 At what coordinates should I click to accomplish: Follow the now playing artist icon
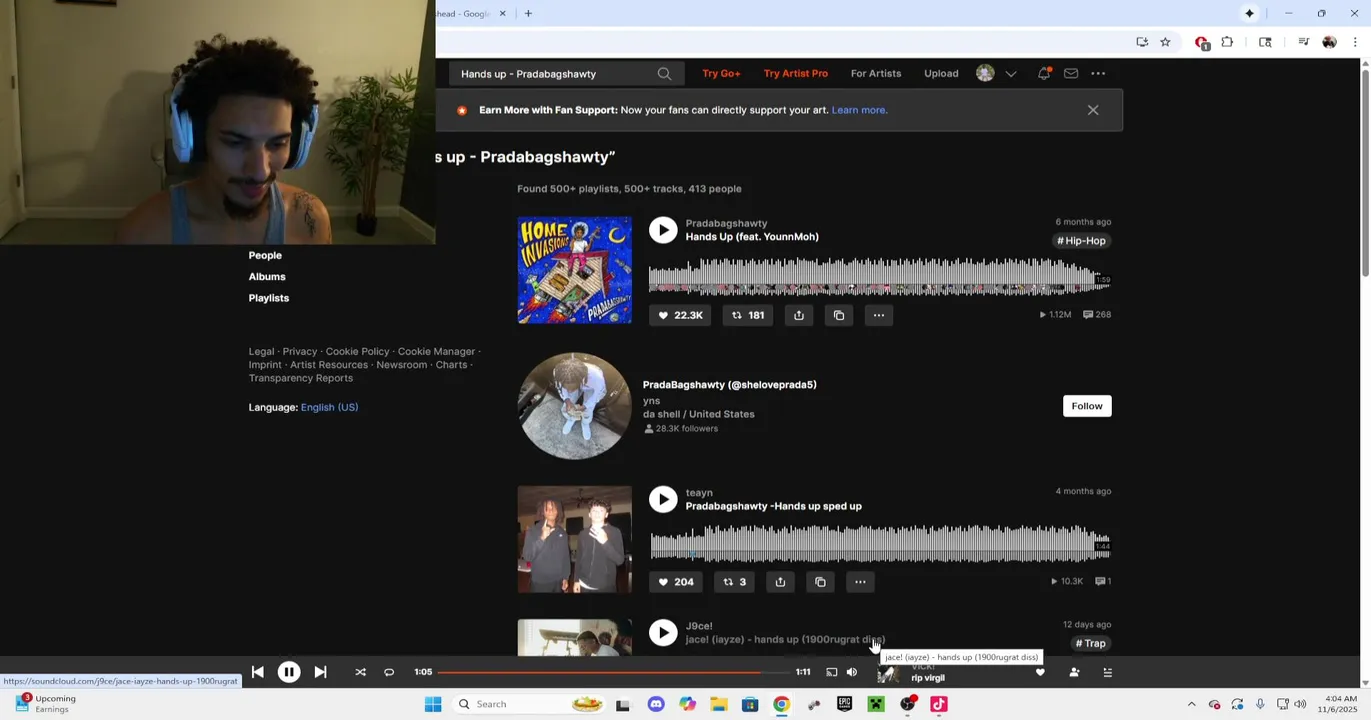(1074, 673)
